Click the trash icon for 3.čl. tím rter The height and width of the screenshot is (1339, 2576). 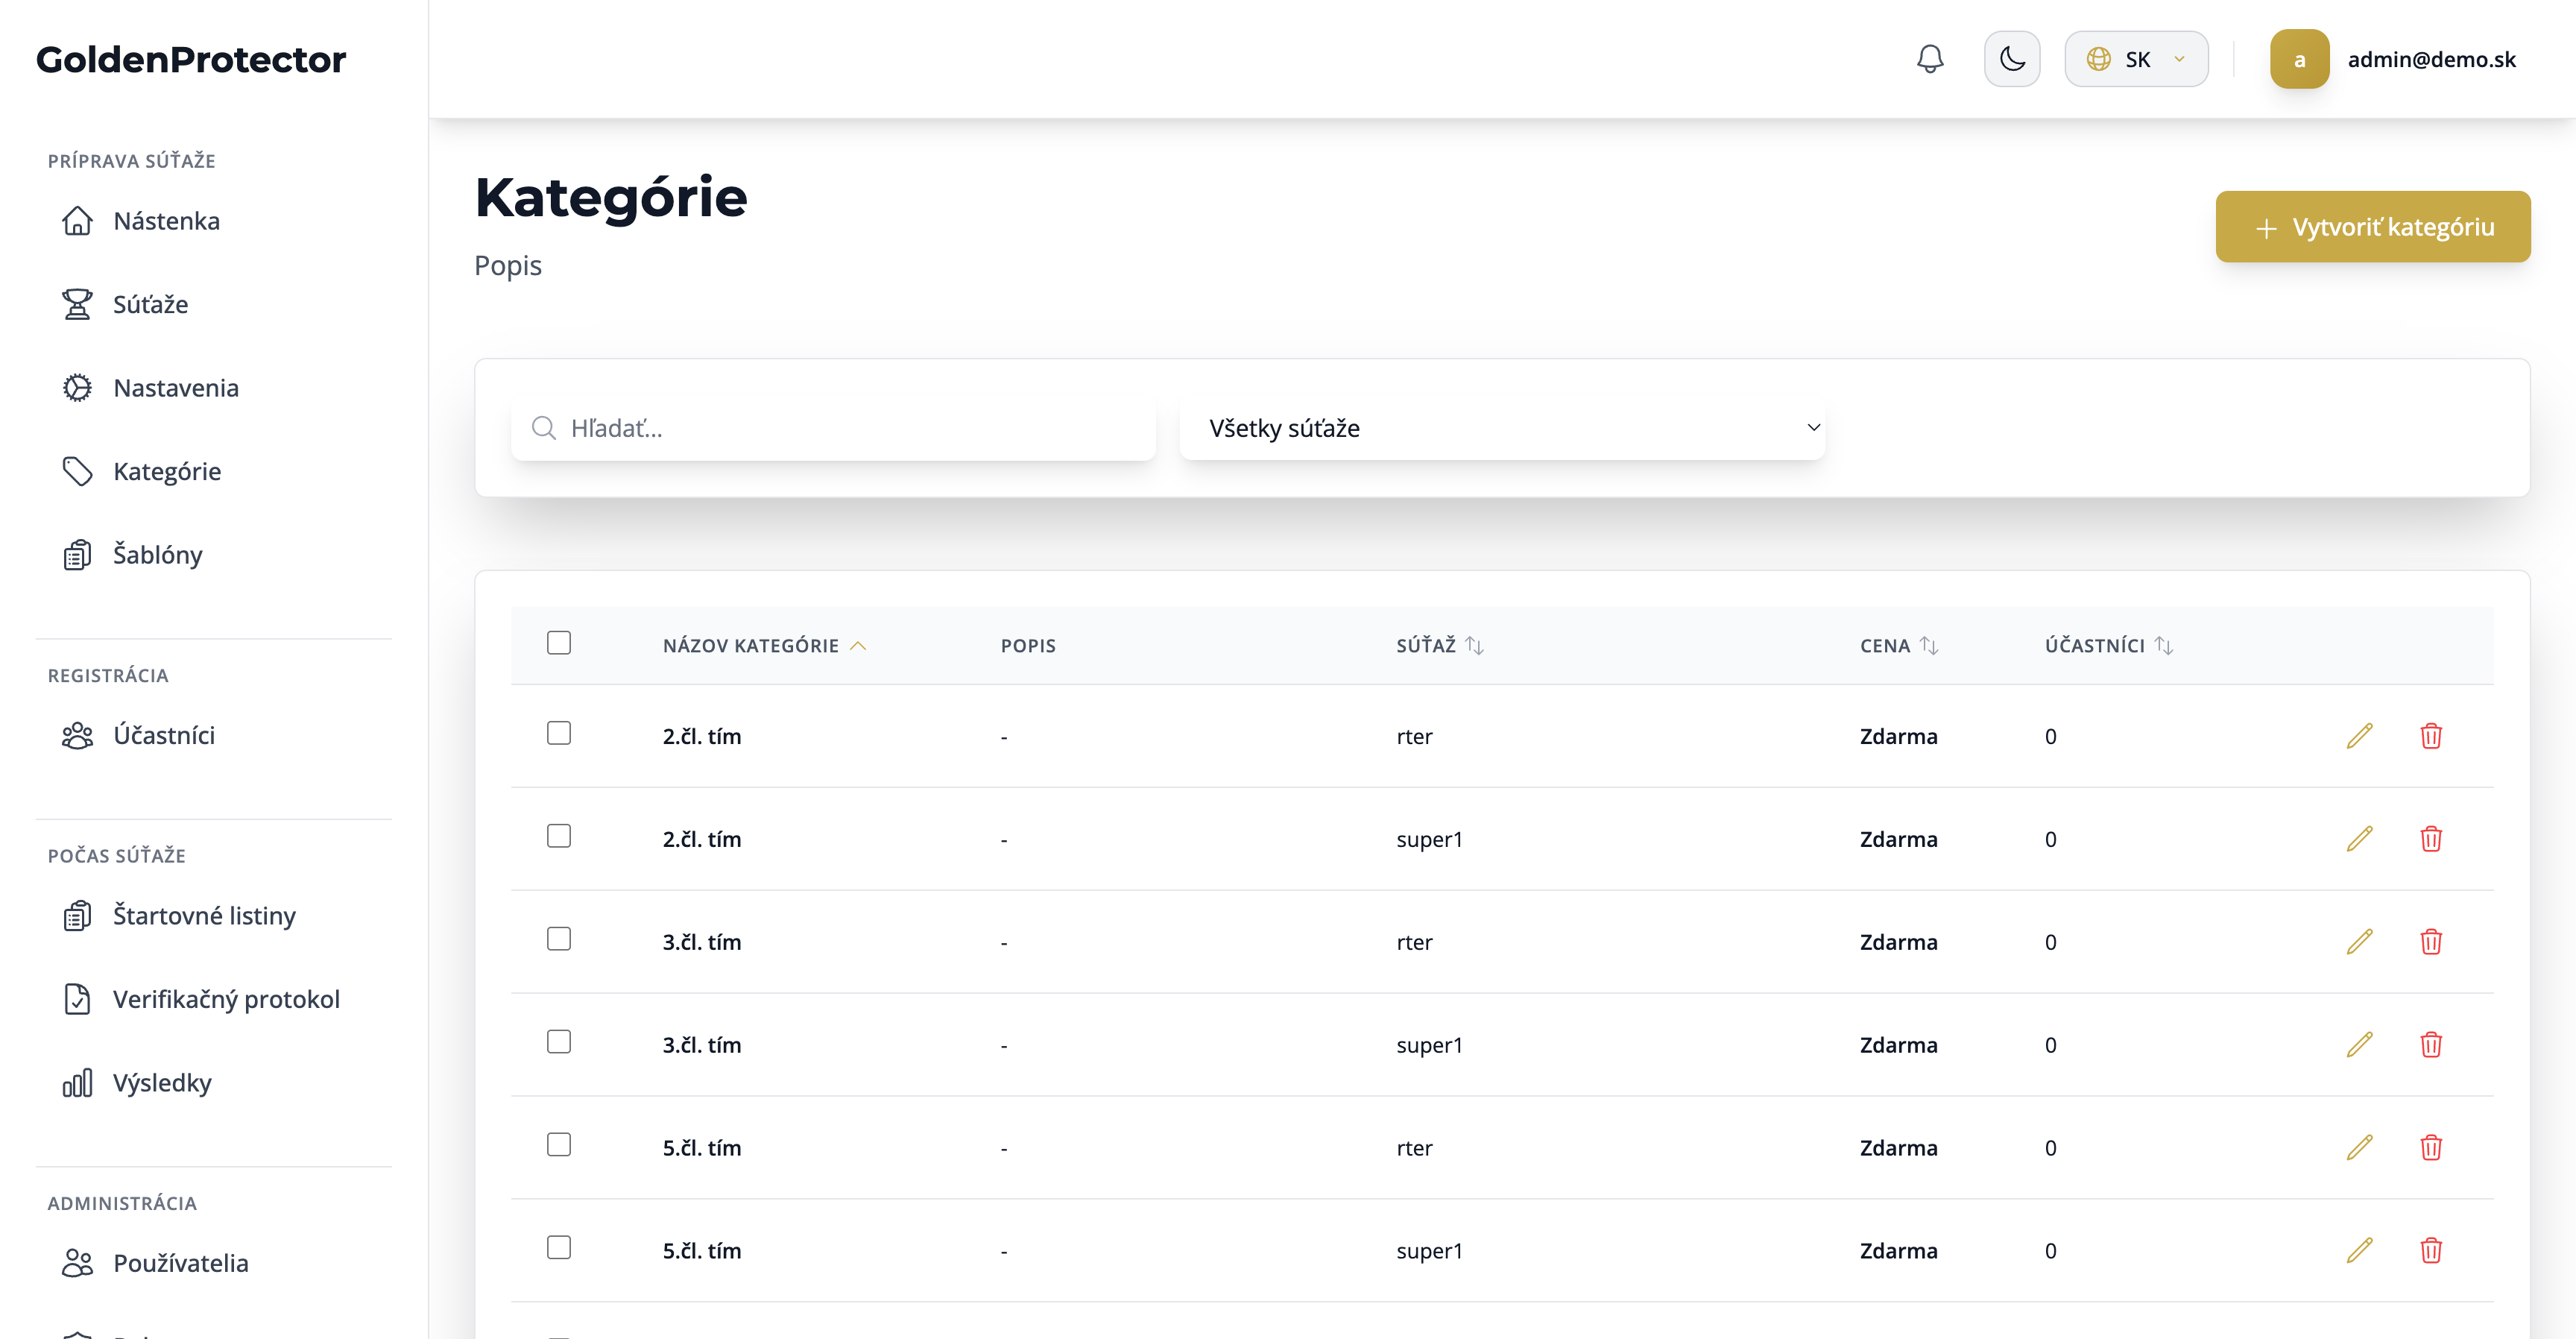2430,942
